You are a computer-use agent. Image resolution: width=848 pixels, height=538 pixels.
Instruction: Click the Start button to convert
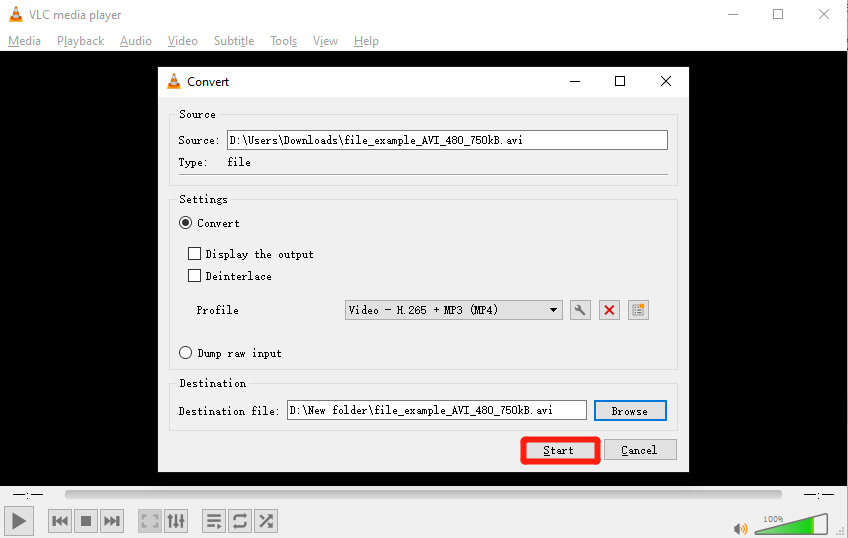pos(560,450)
